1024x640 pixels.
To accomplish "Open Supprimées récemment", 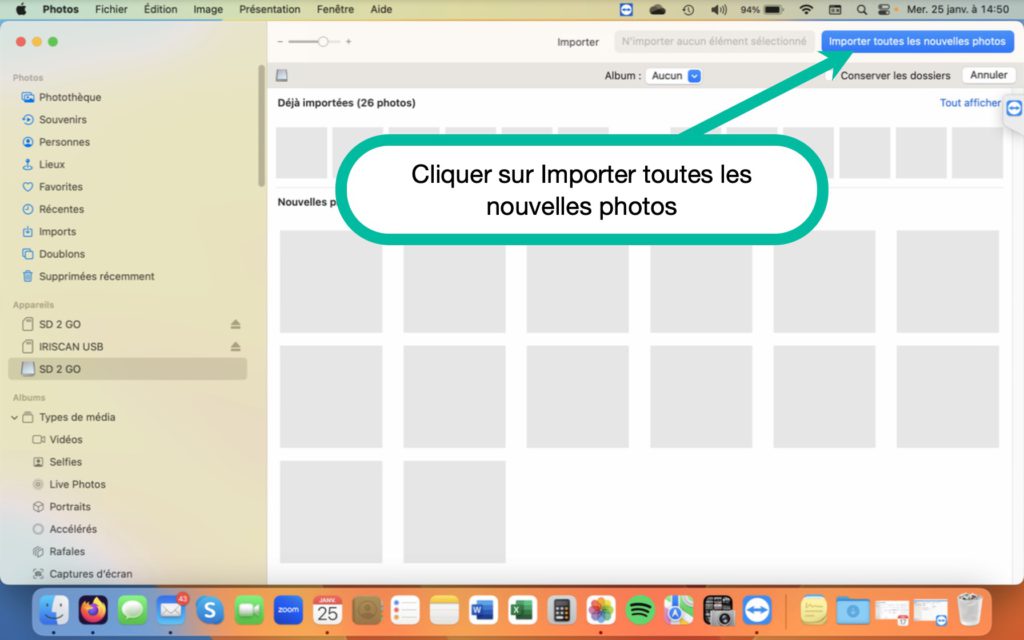I will (x=96, y=276).
